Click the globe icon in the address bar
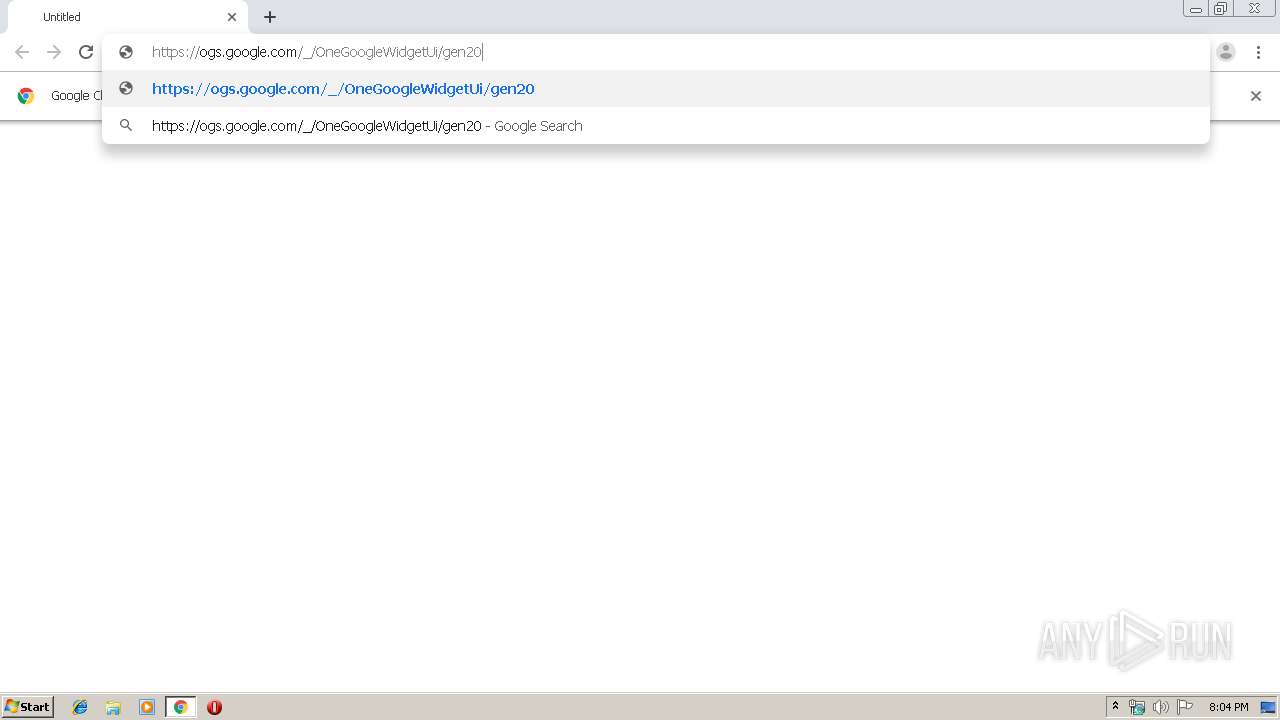 click(x=126, y=52)
